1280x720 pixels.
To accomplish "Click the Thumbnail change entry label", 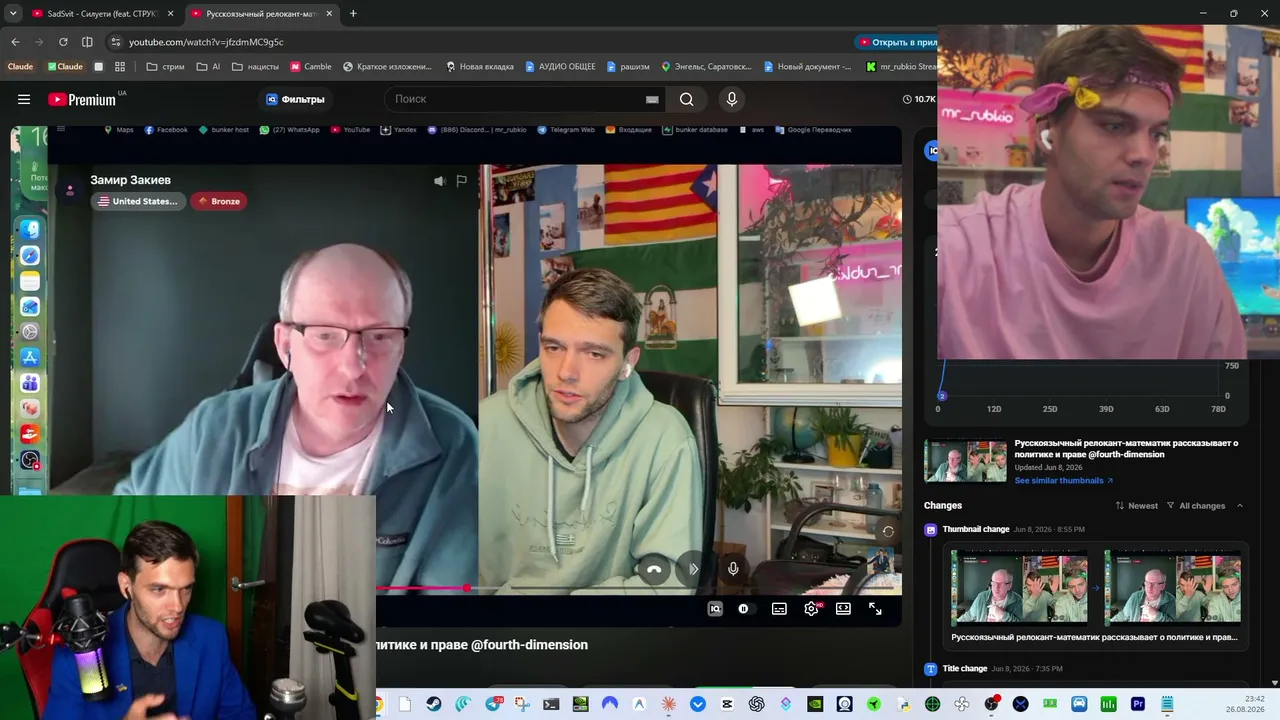I will click(x=976, y=529).
